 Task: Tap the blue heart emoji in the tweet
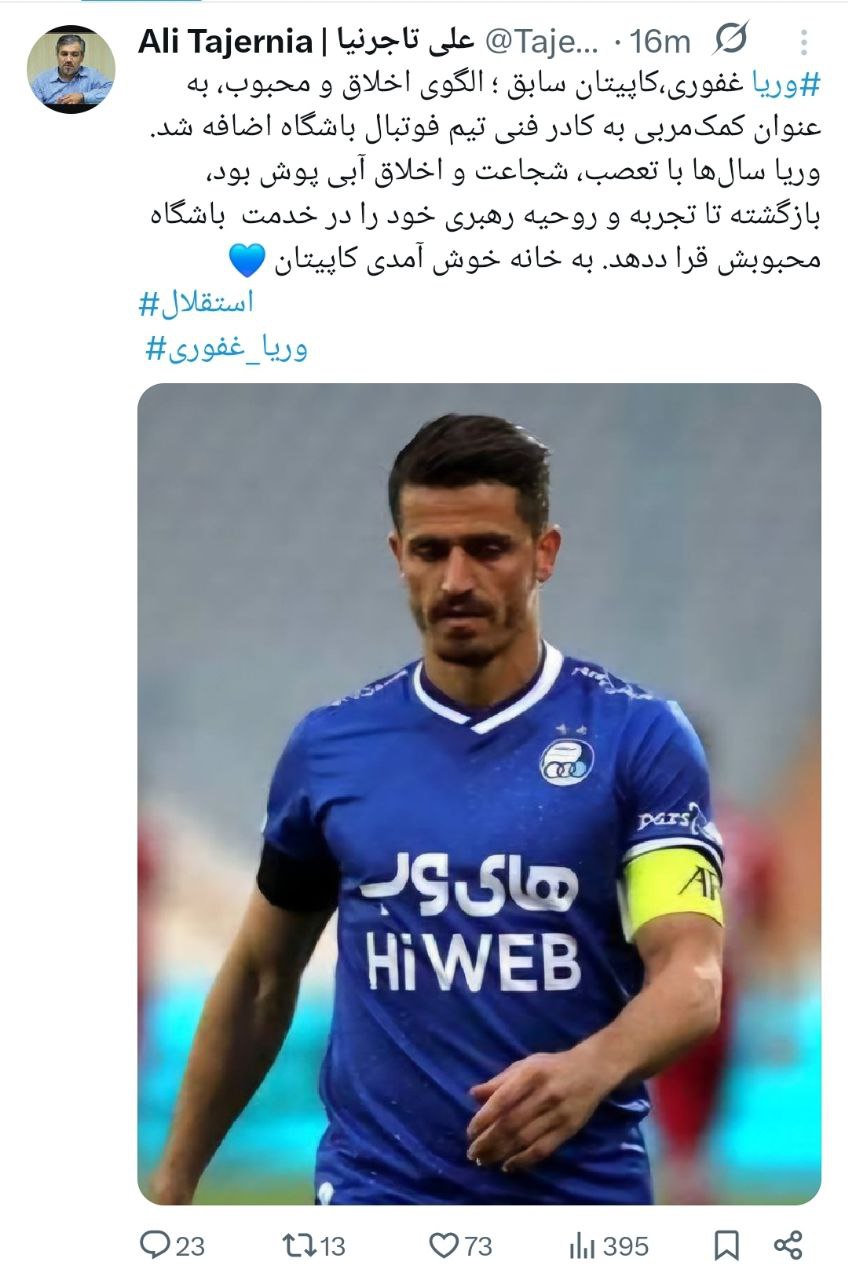(x=247, y=259)
